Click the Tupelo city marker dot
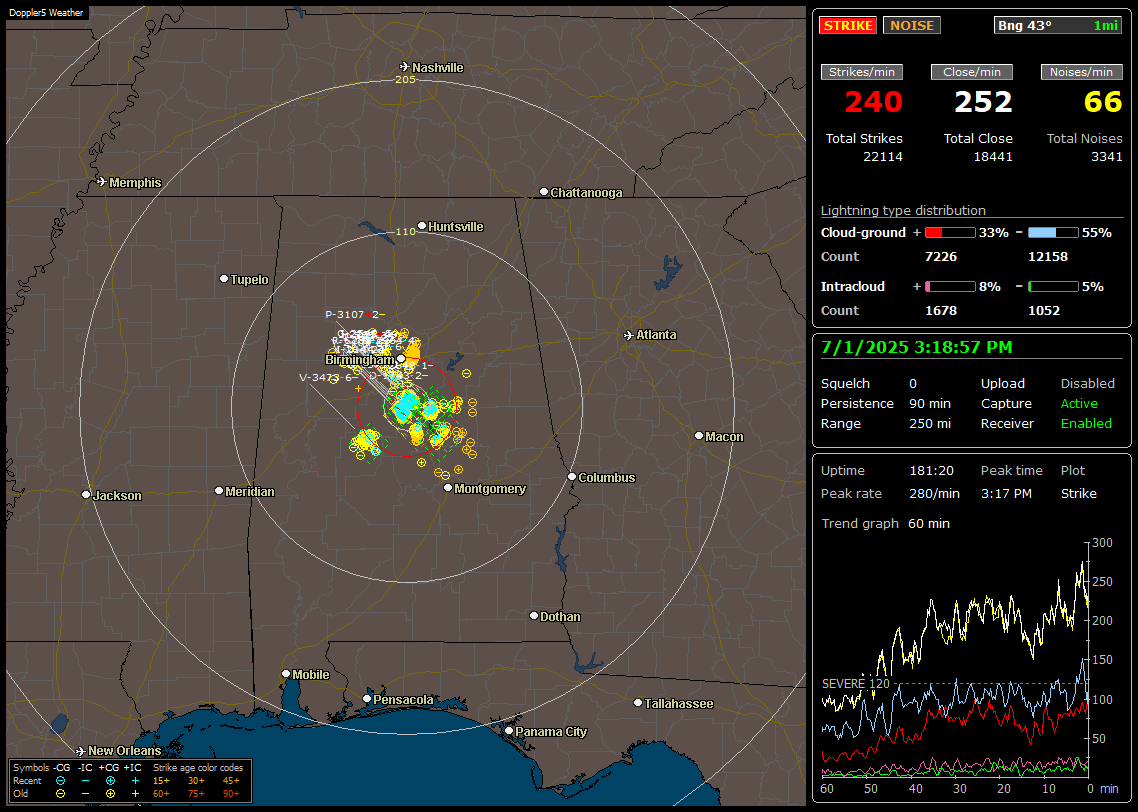The width and height of the screenshot is (1138, 812). pyautogui.click(x=224, y=279)
